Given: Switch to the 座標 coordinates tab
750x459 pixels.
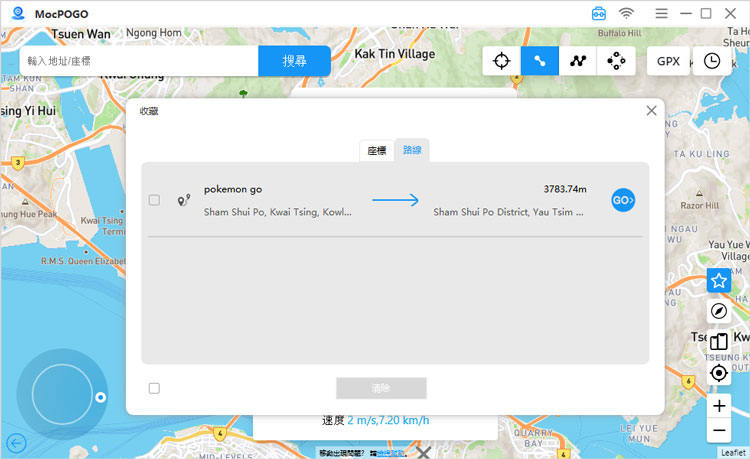Looking at the screenshot, I should [377, 151].
